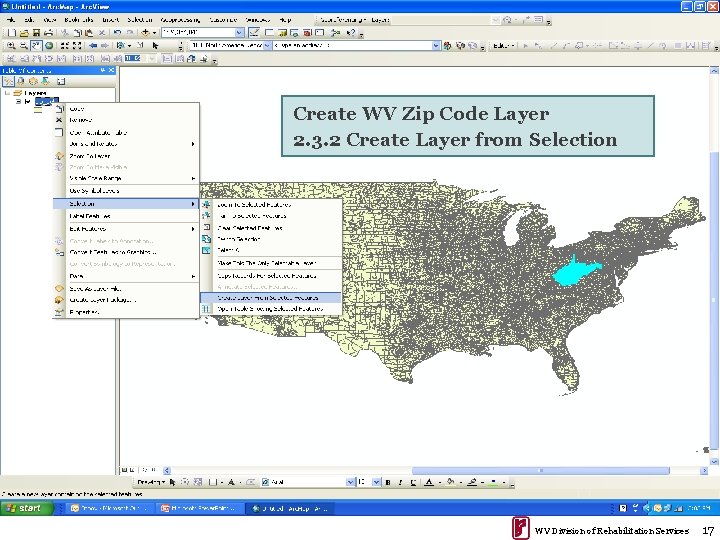Screen dimensions: 720x540
Task: Click the vertical map scrollbar thumb
Action: [714, 298]
